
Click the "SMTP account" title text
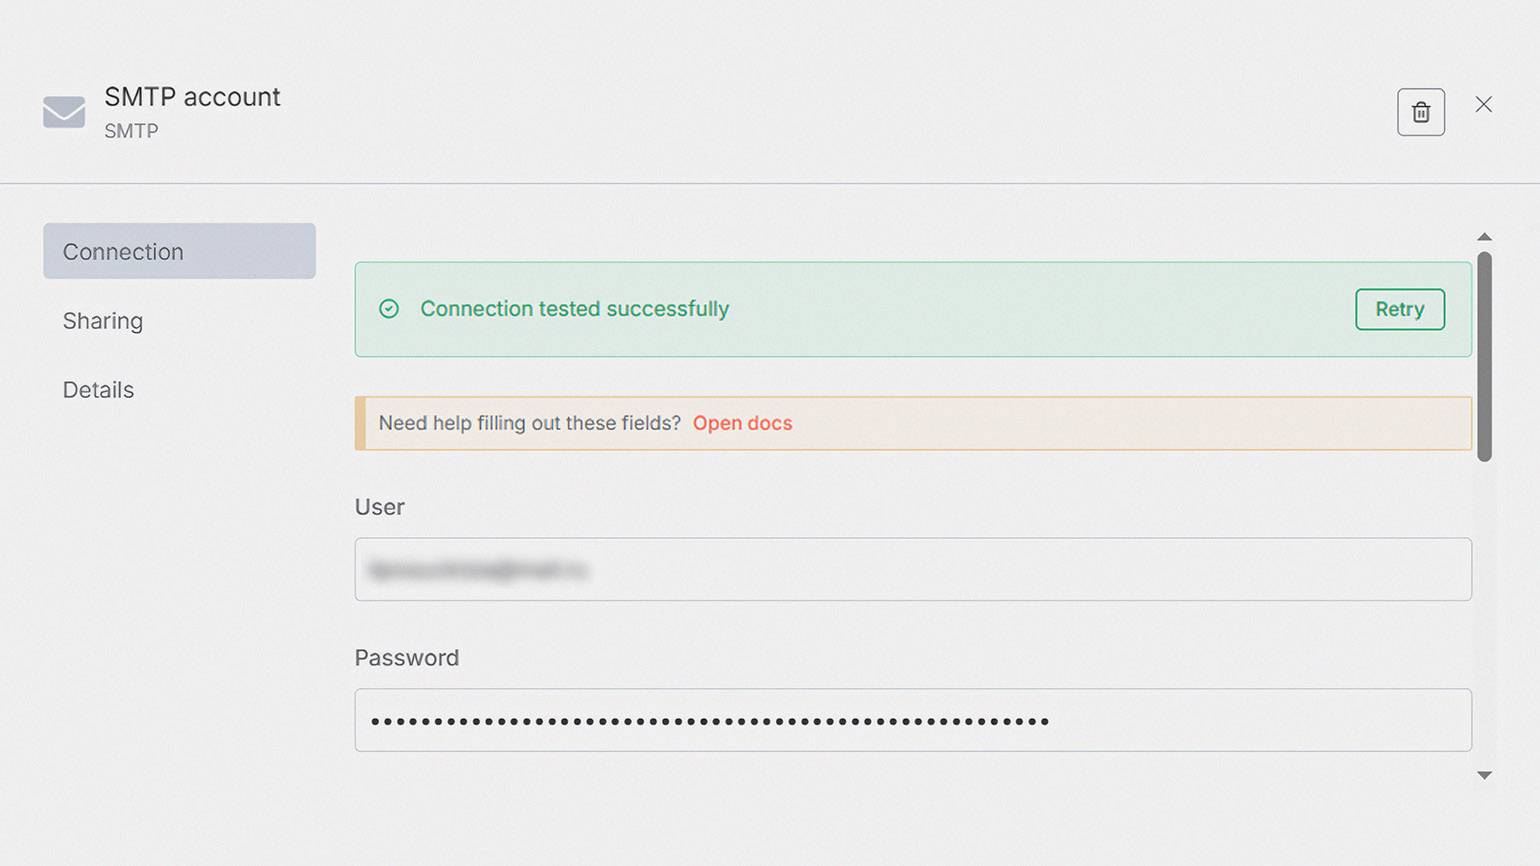192,97
